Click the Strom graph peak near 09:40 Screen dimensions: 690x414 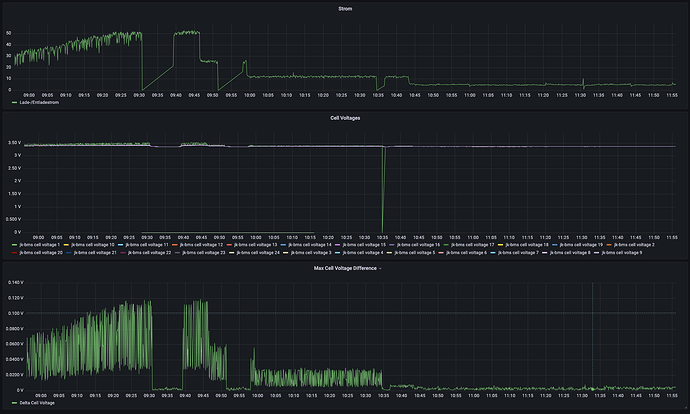pyautogui.click(x=186, y=32)
